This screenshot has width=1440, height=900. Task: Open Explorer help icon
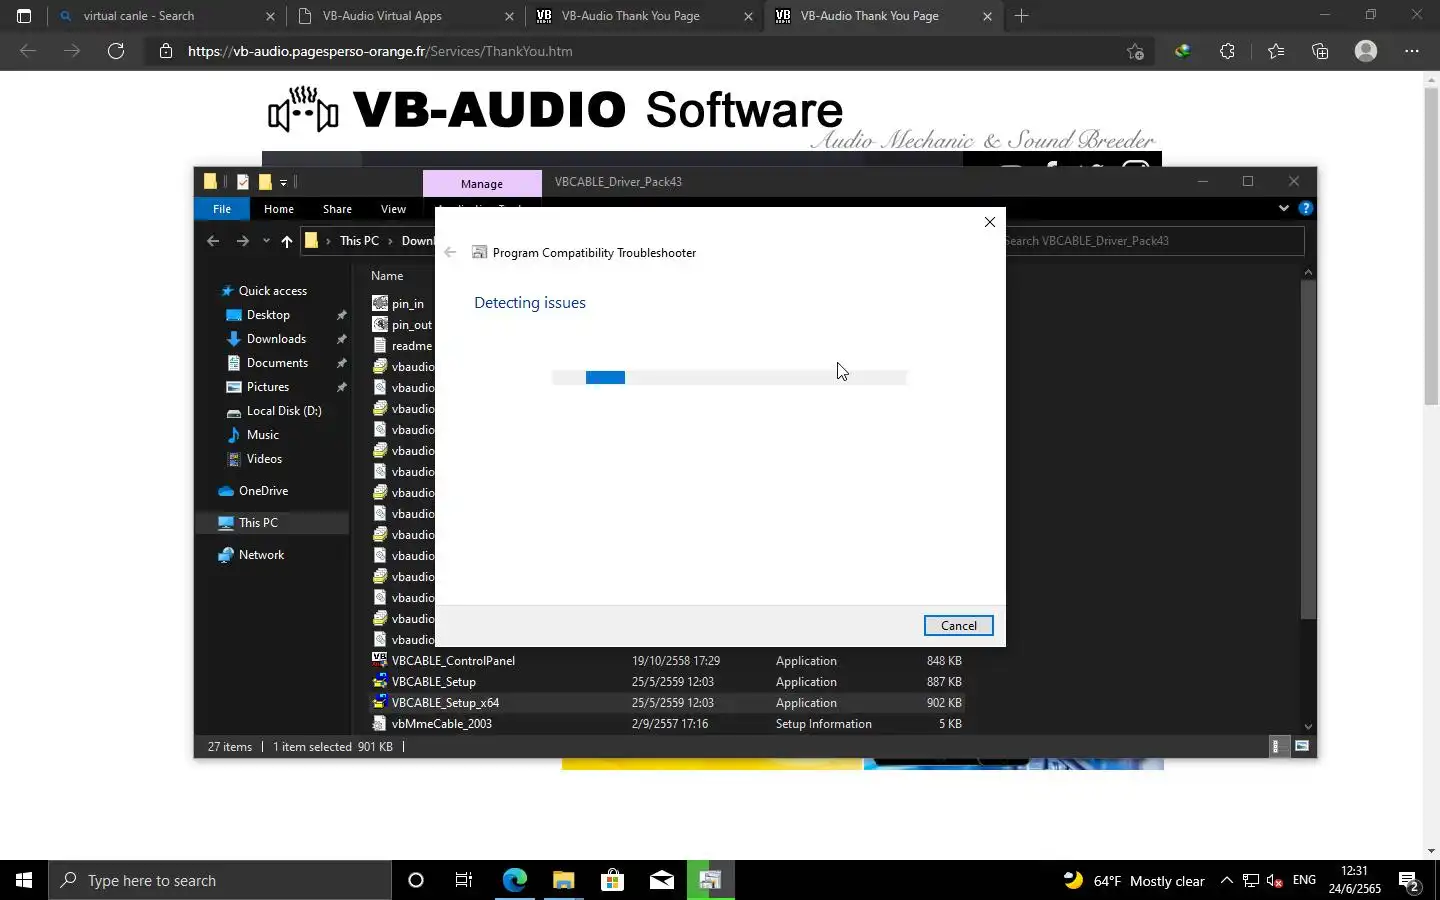[x=1305, y=208]
